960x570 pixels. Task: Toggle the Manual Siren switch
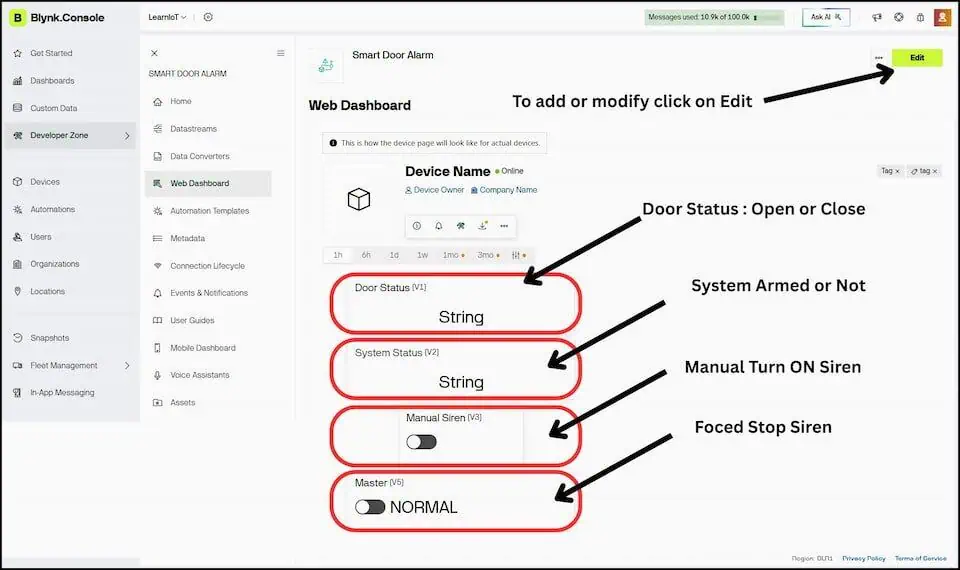[421, 442]
